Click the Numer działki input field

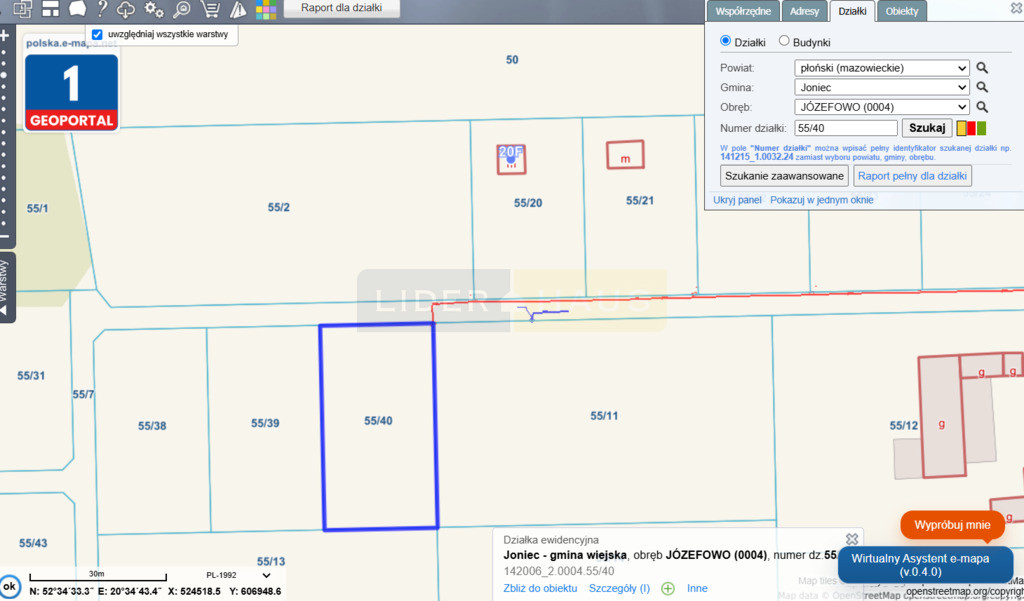pyautogui.click(x=846, y=128)
